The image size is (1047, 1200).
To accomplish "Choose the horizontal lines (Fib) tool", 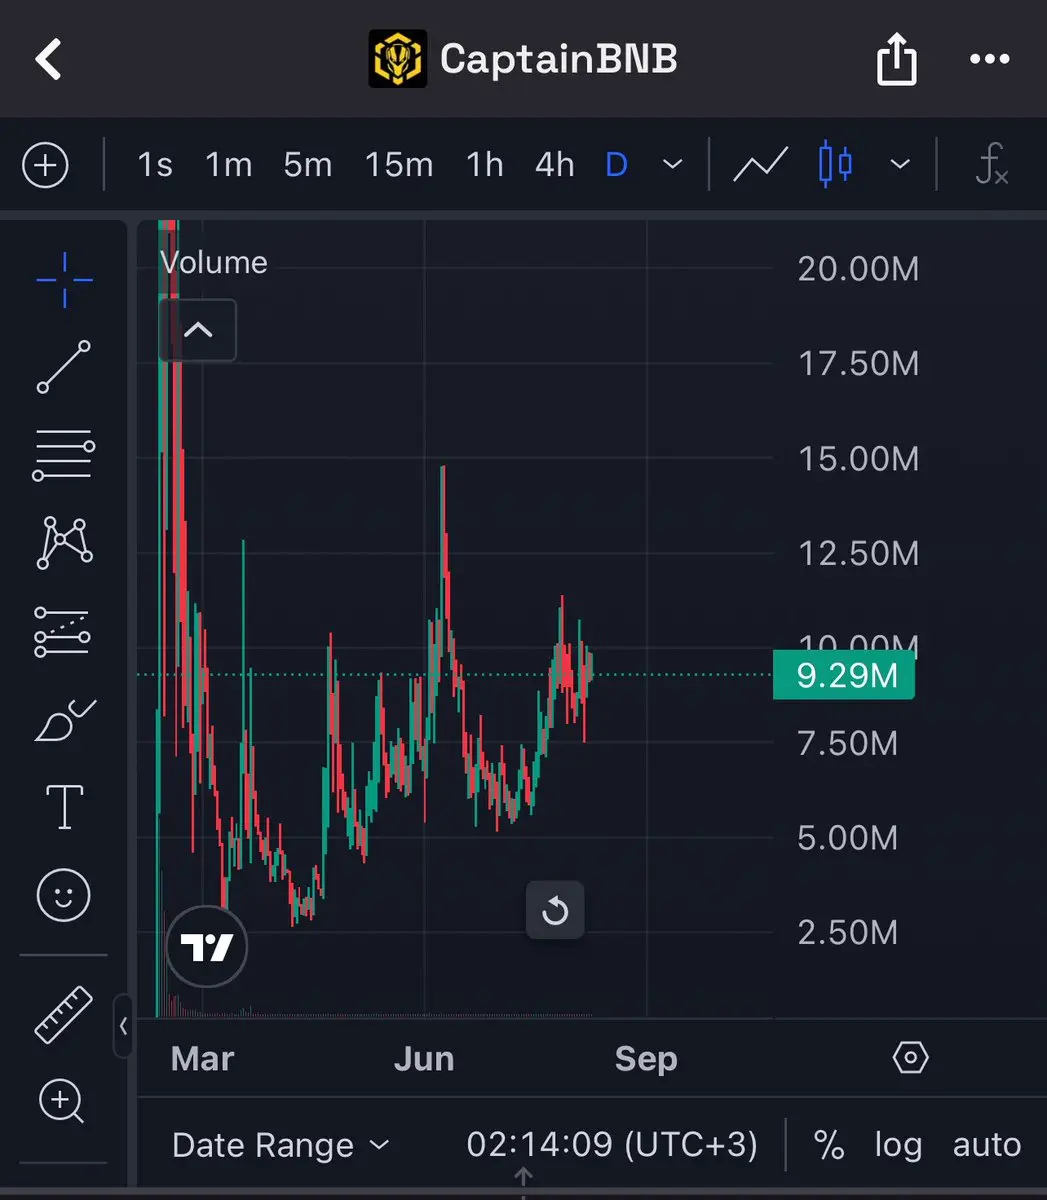I will (x=64, y=455).
